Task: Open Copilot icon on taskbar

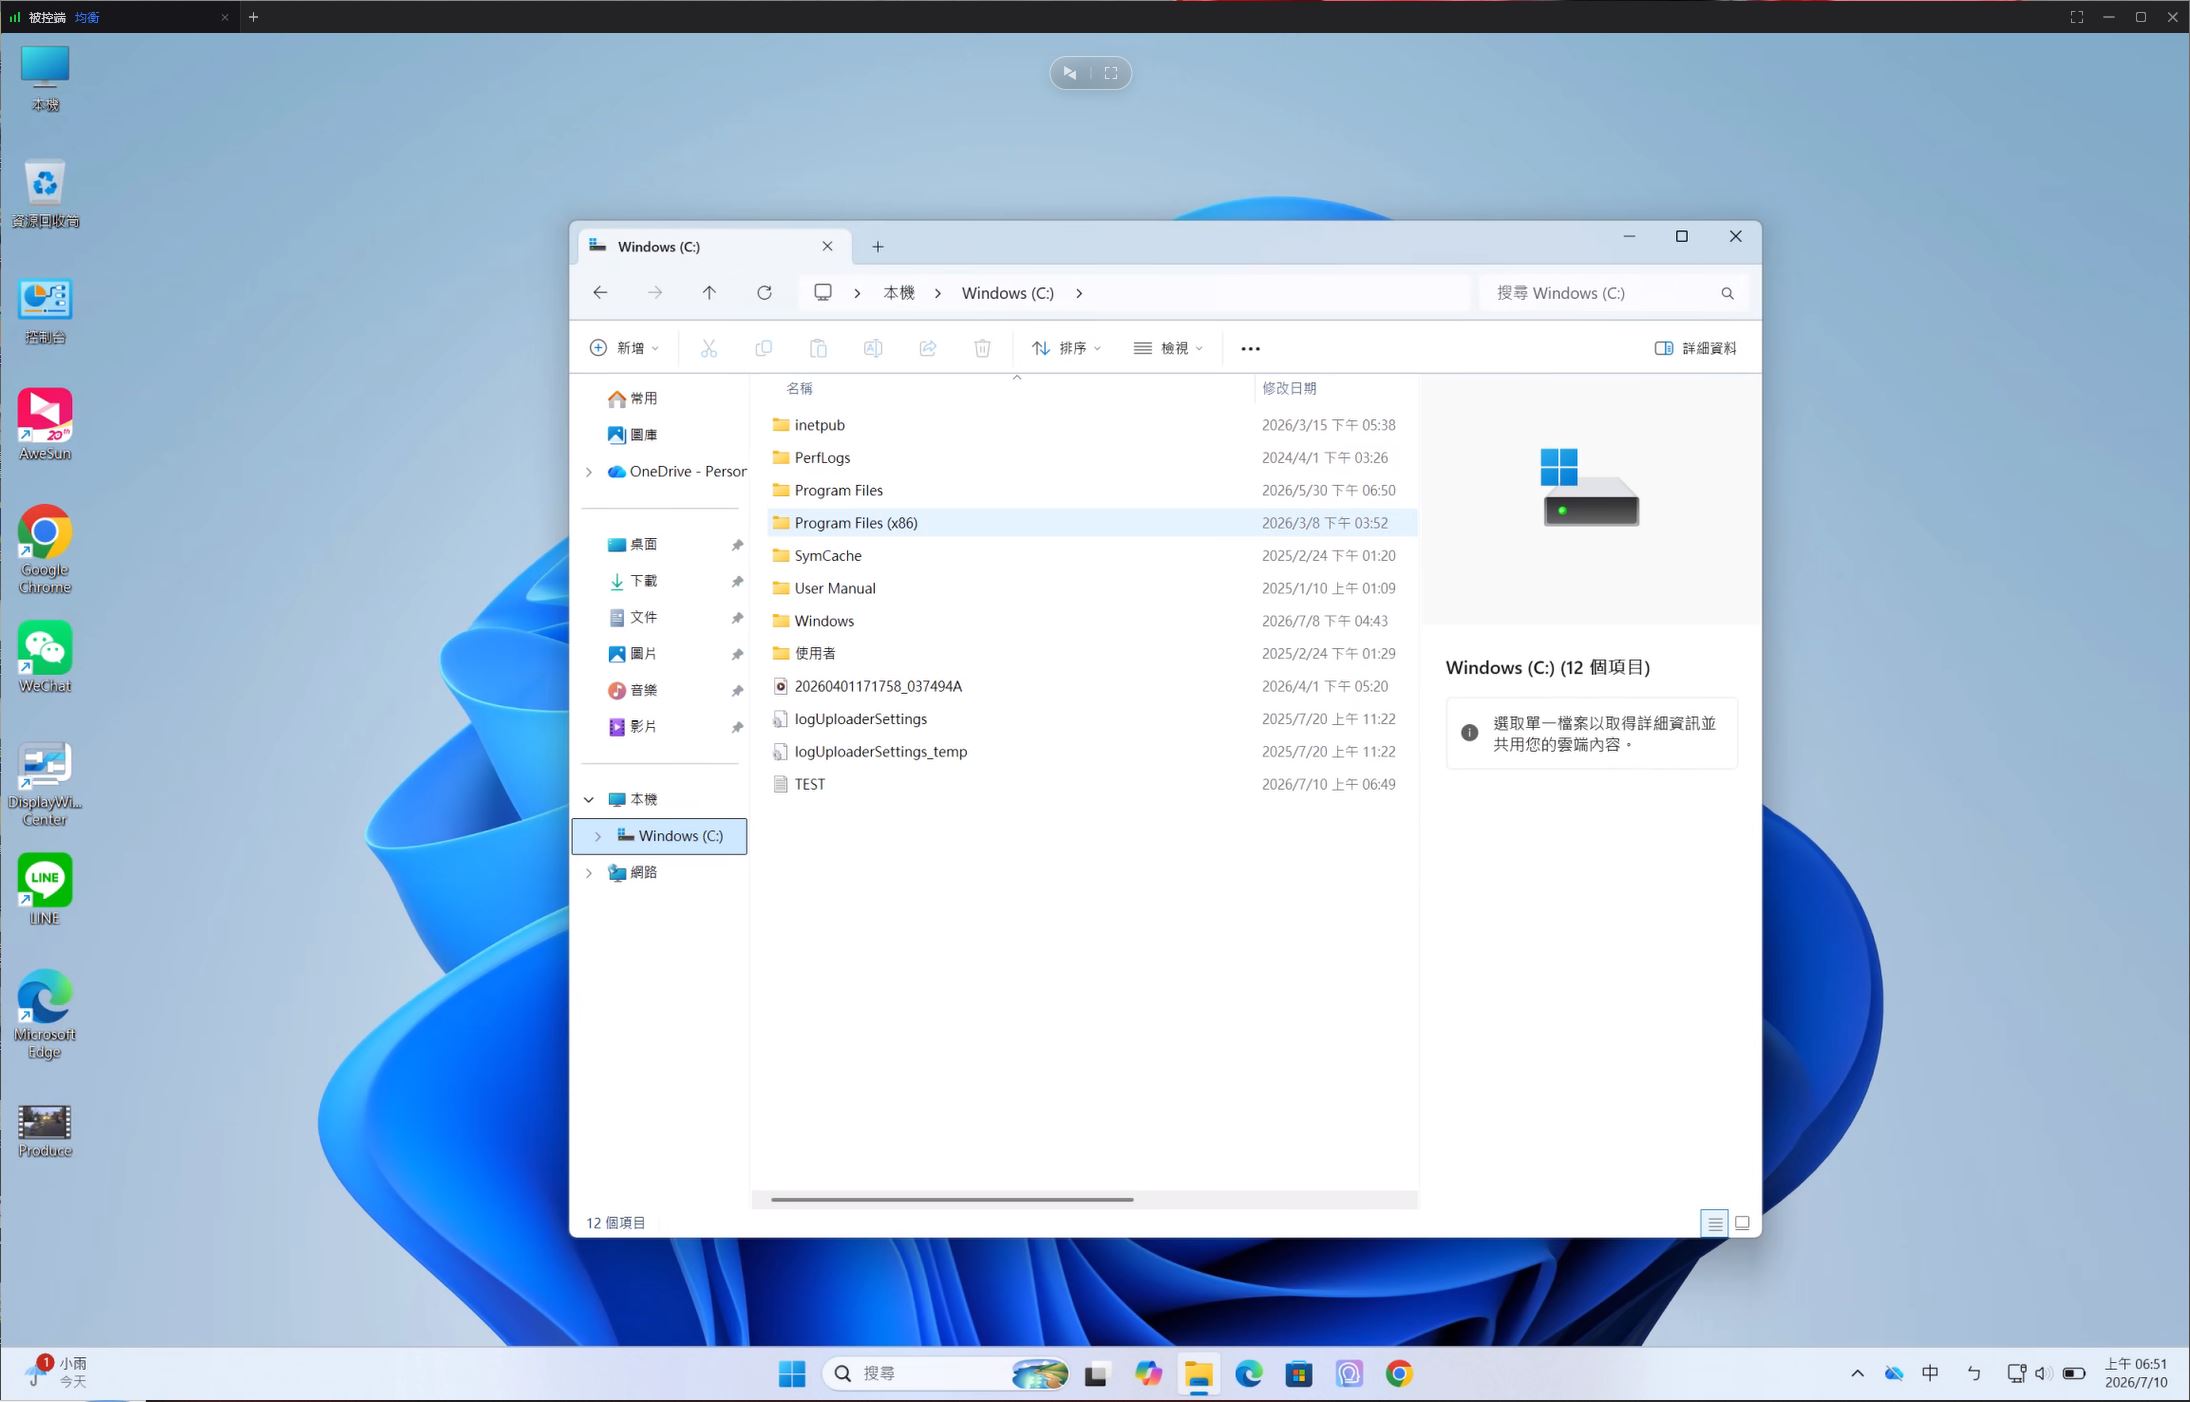Action: tap(1148, 1374)
